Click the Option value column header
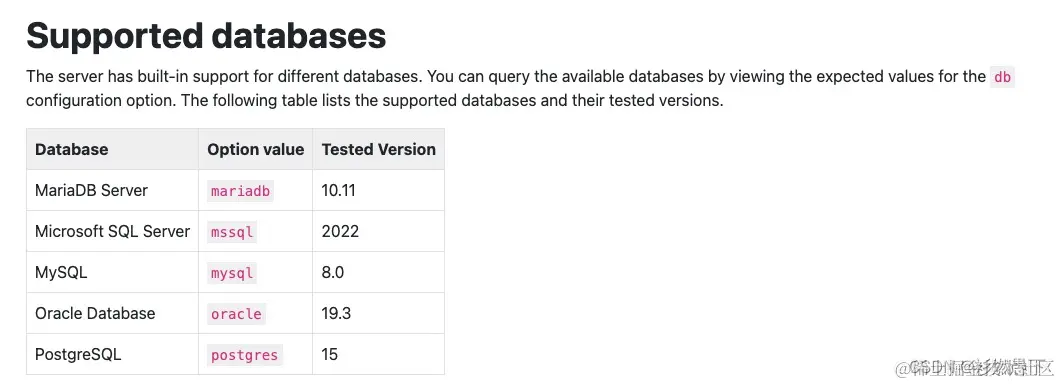Screen dimensions: 1061x385 pyautogui.click(x=256, y=150)
